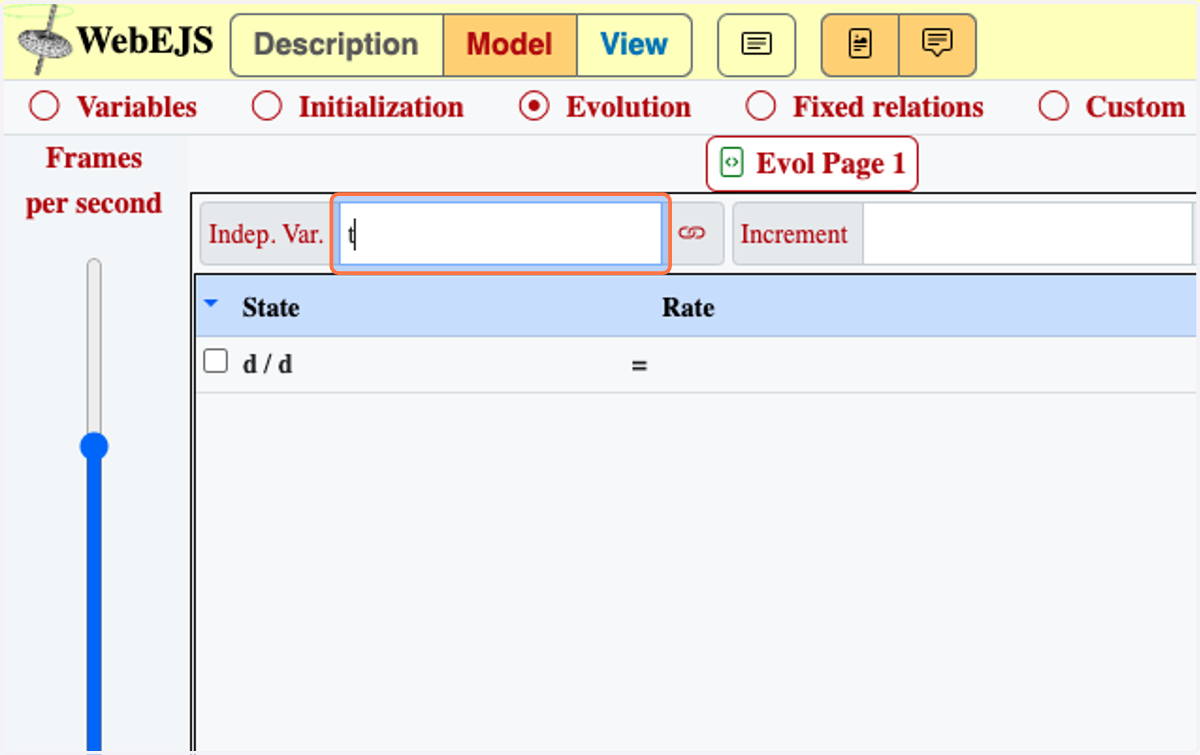The image size is (1200, 755).
Task: Select the Custom radio button
Action: (x=1054, y=106)
